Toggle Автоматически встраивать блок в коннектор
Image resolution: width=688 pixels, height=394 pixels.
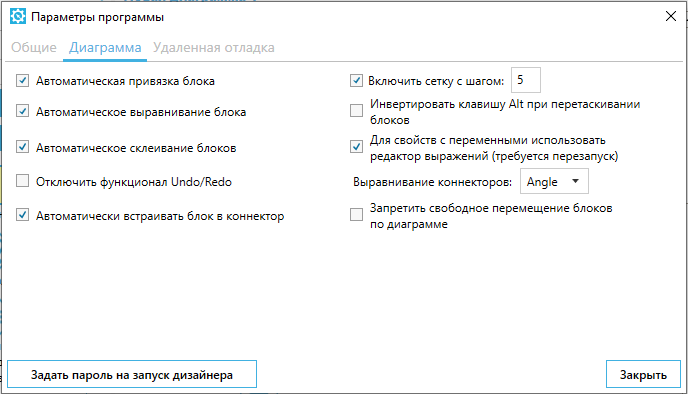[22, 215]
